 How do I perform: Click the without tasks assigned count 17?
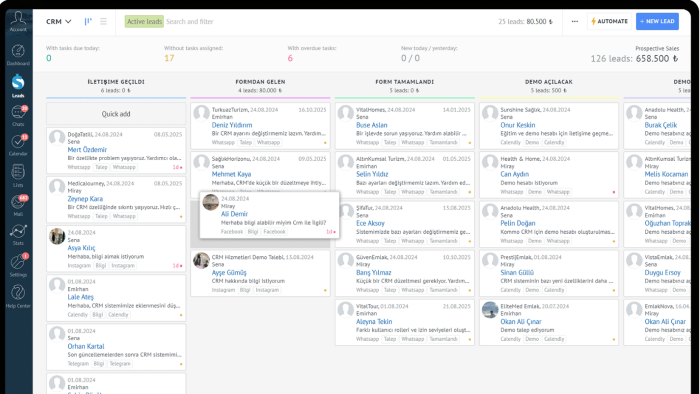point(169,58)
